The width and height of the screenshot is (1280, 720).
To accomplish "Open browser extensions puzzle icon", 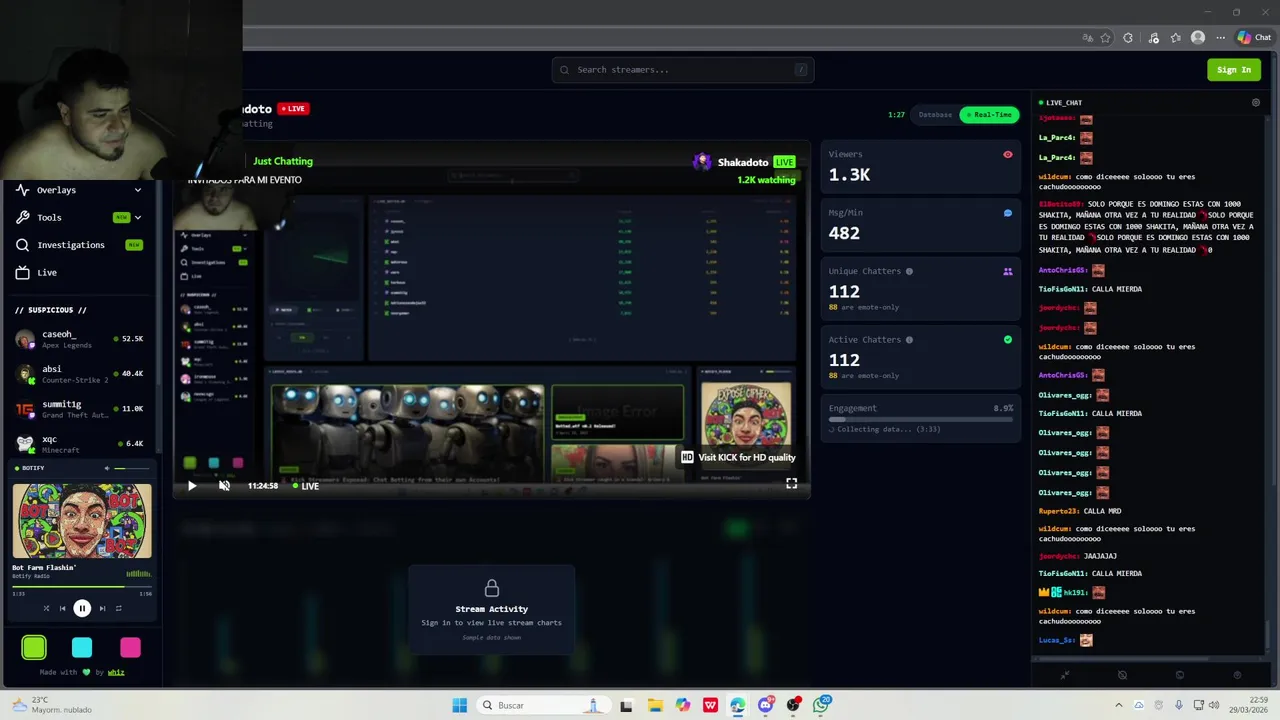I will tap(1128, 38).
